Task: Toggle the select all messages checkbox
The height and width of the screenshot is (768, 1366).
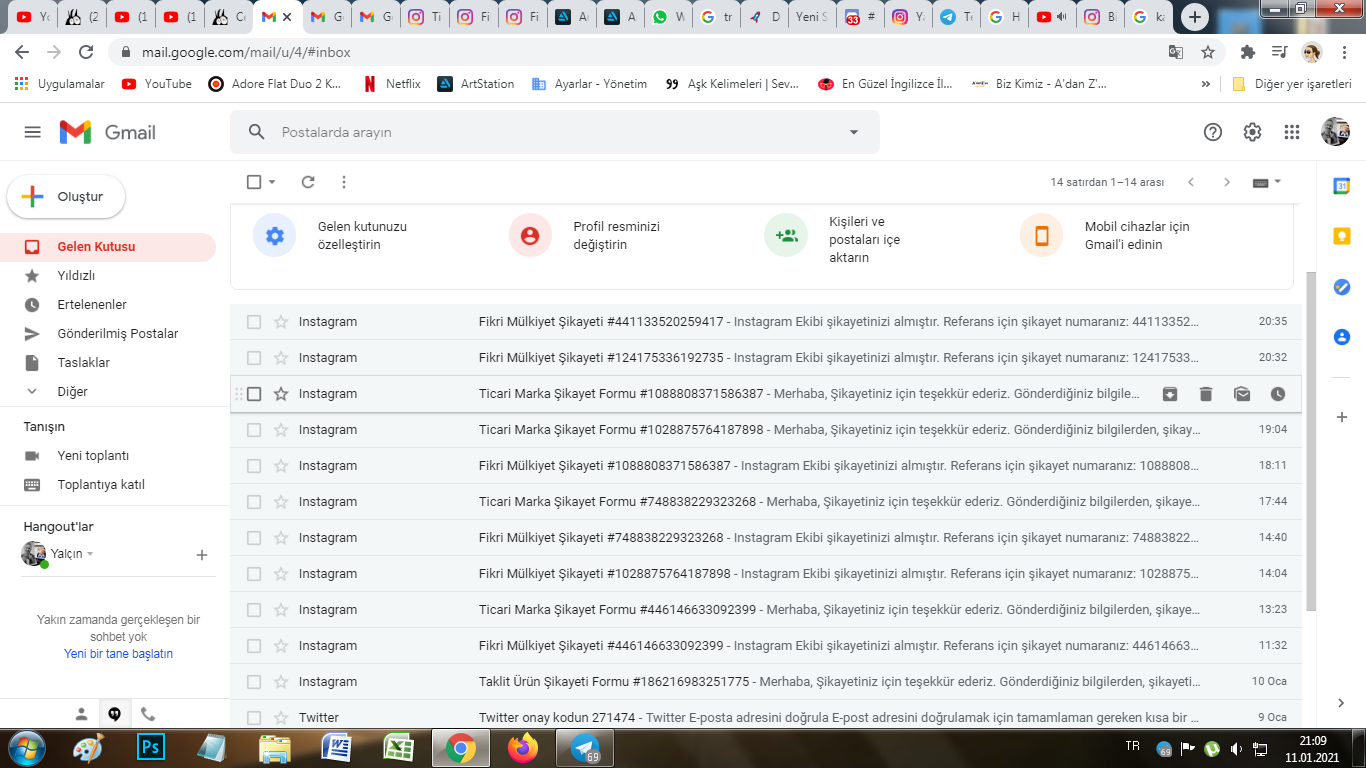Action: [254, 182]
